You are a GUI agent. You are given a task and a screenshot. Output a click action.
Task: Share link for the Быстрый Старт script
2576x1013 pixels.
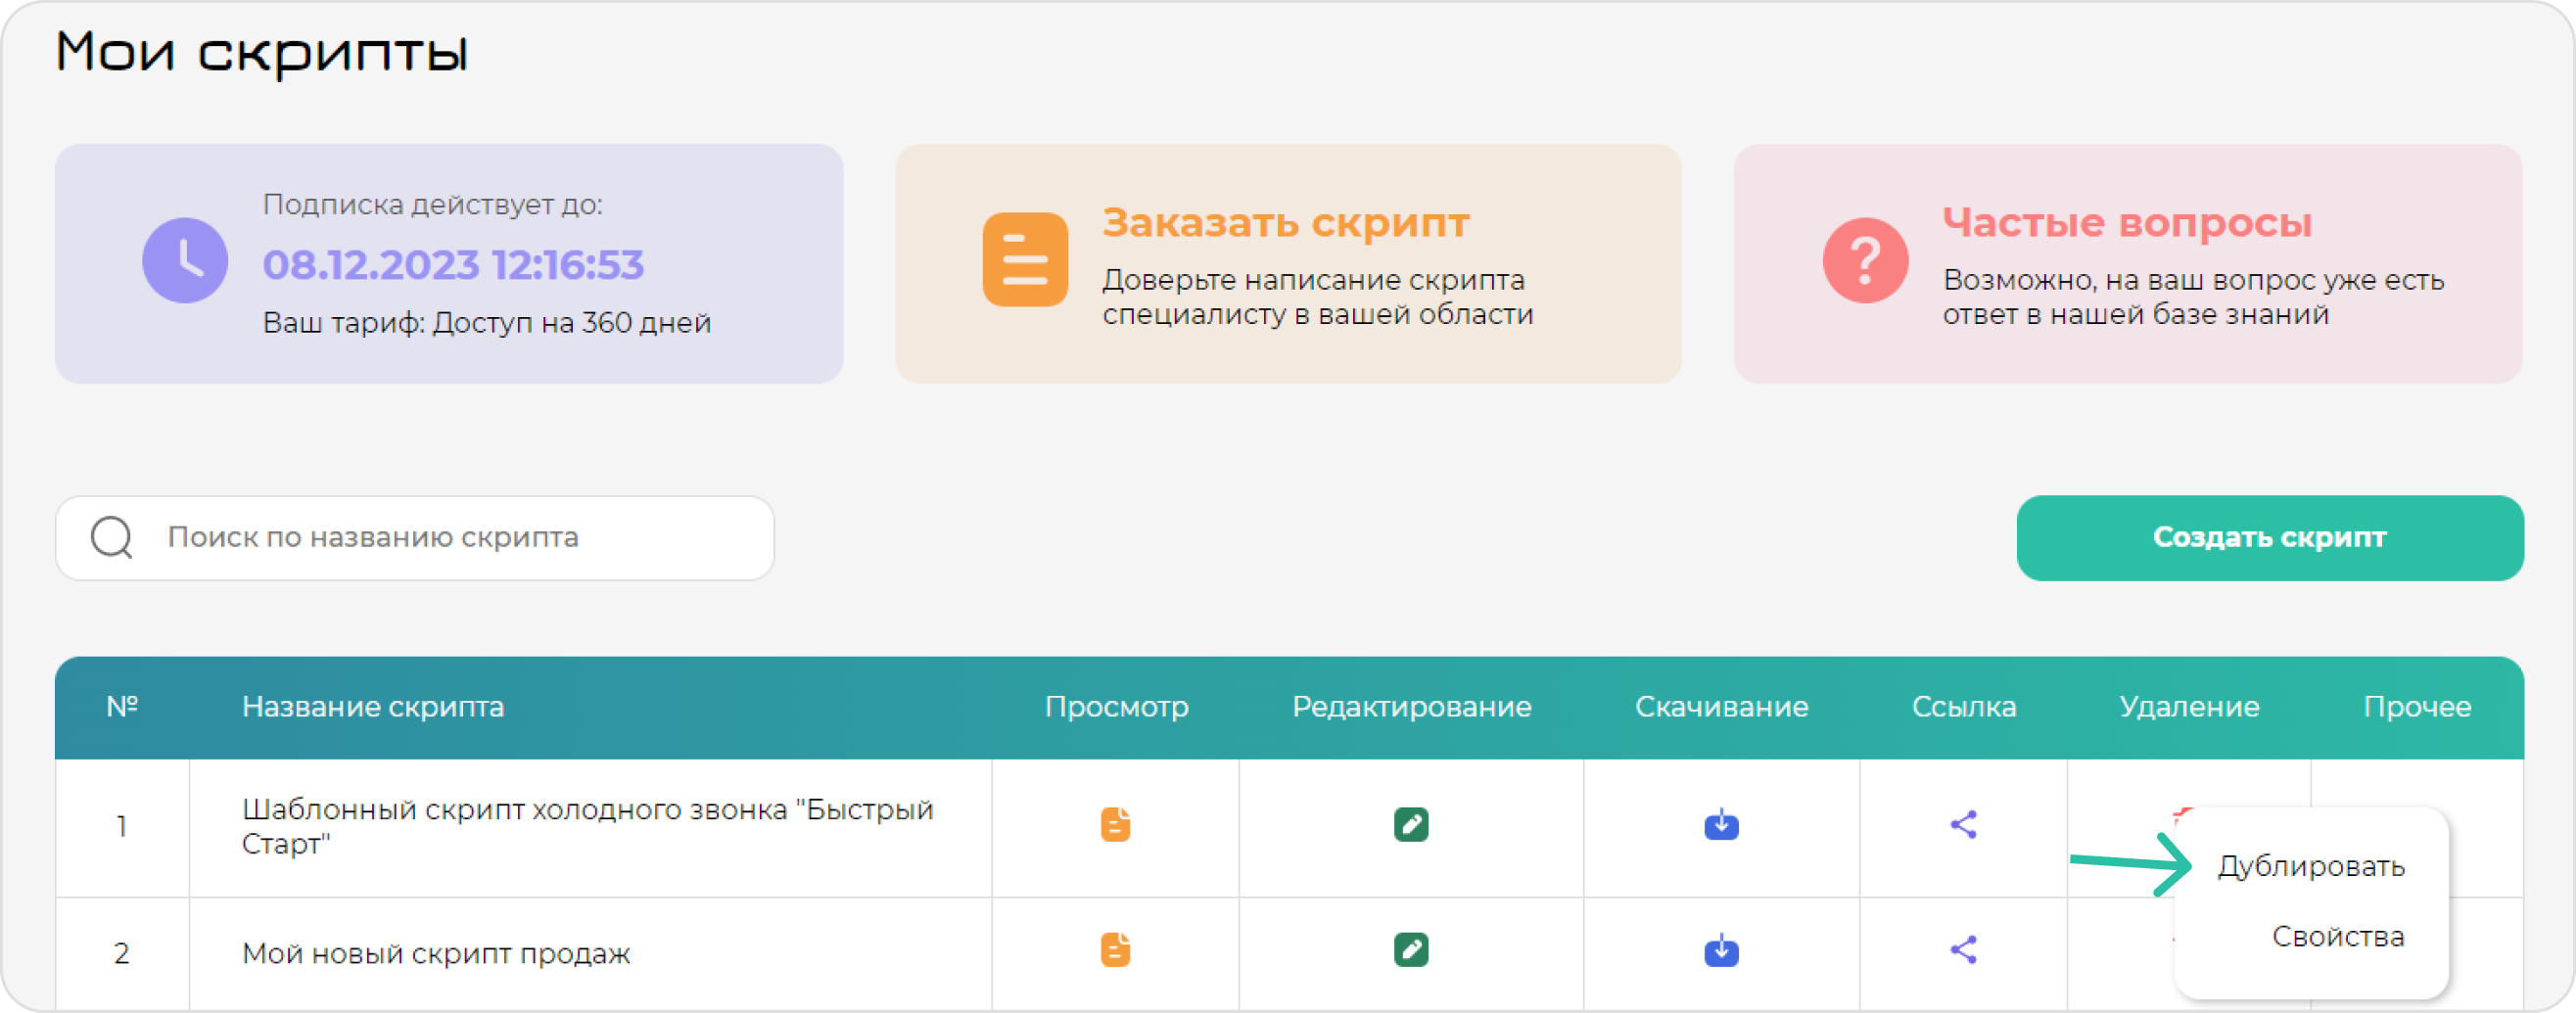[x=1963, y=825]
